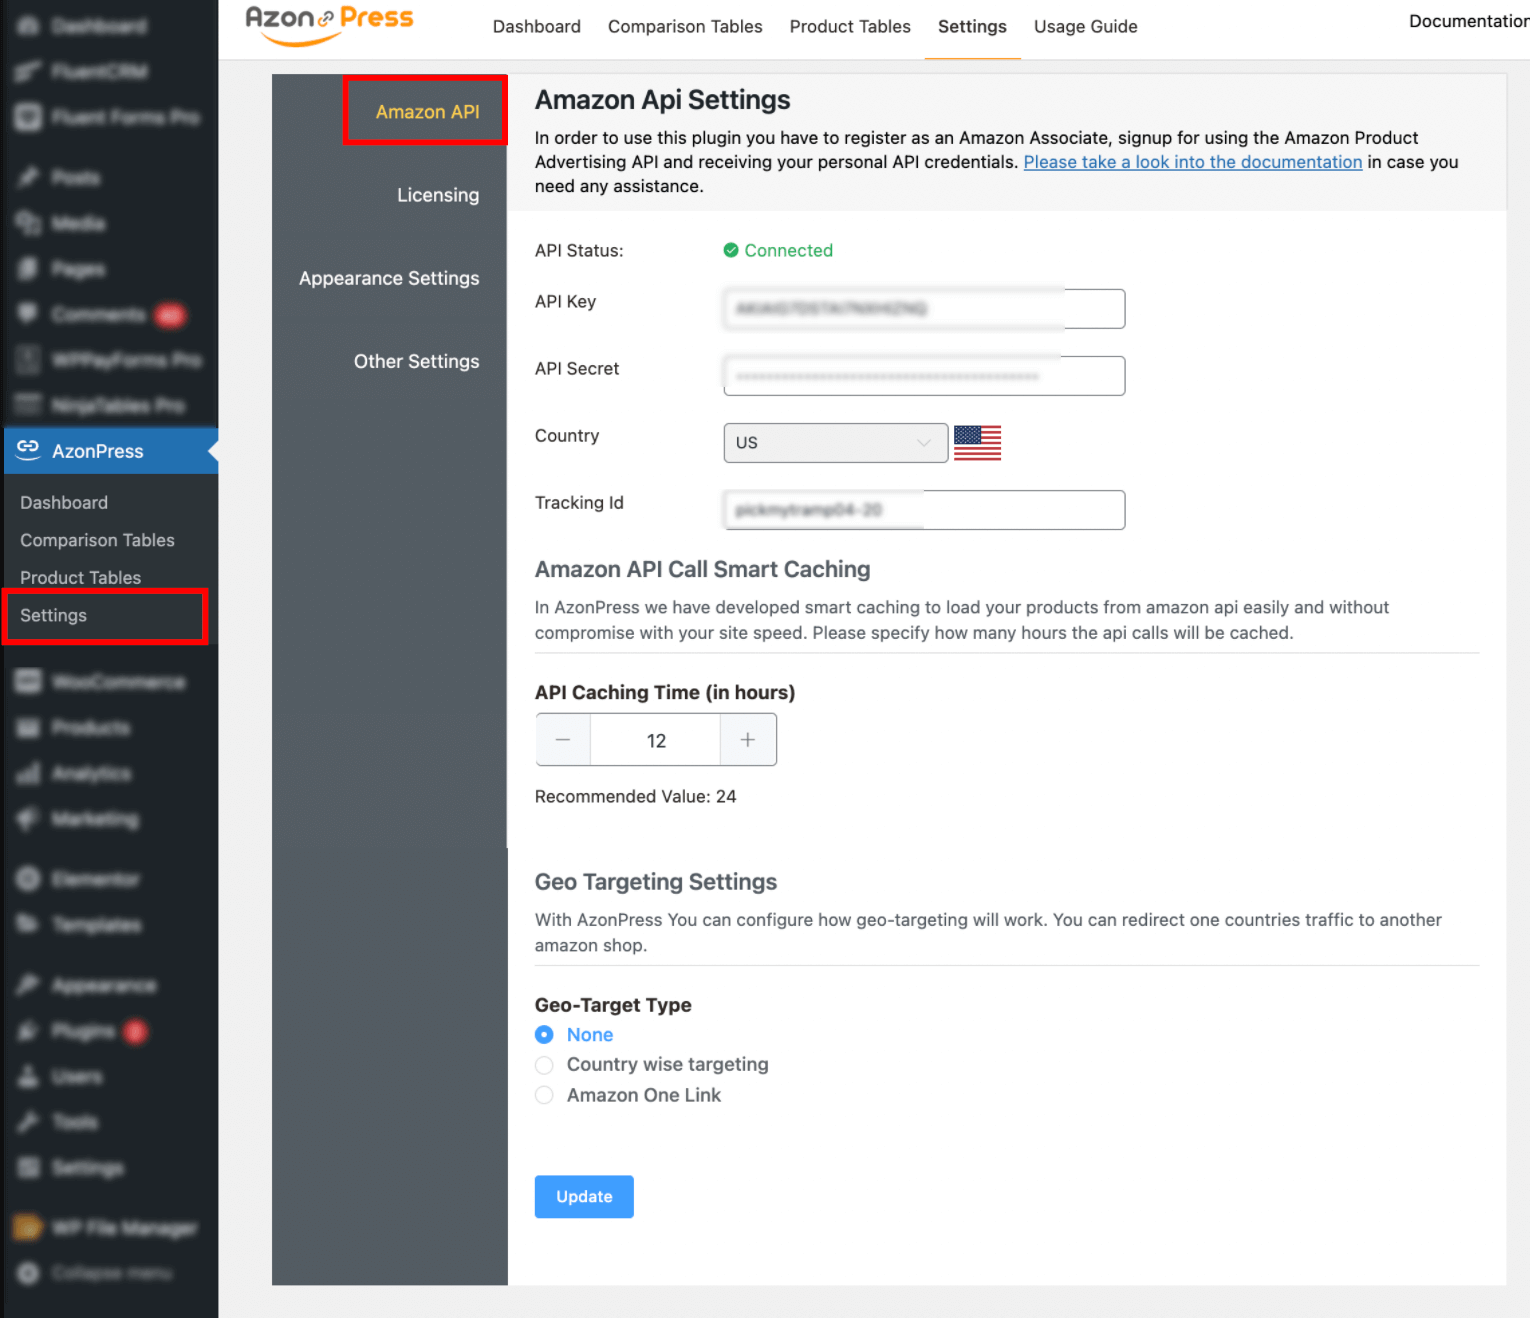Open AzonPress Dashboard submenu in sidebar
The image size is (1530, 1318).
pos(64,502)
